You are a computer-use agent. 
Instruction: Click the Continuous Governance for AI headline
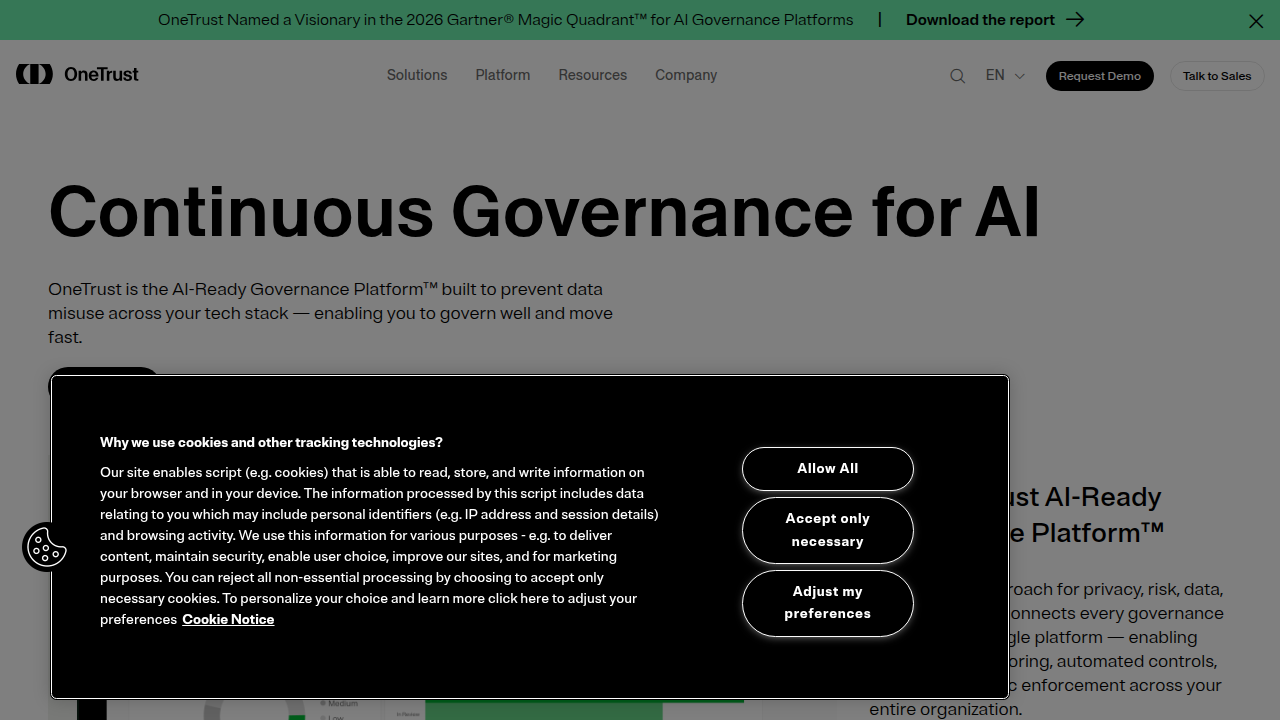pos(544,211)
